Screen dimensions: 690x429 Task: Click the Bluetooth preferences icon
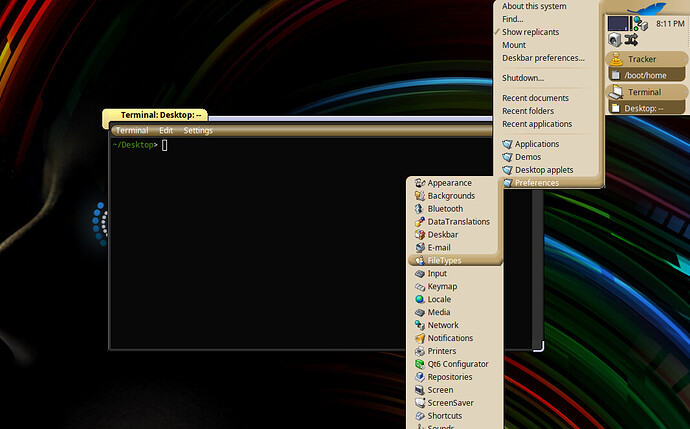click(420, 209)
